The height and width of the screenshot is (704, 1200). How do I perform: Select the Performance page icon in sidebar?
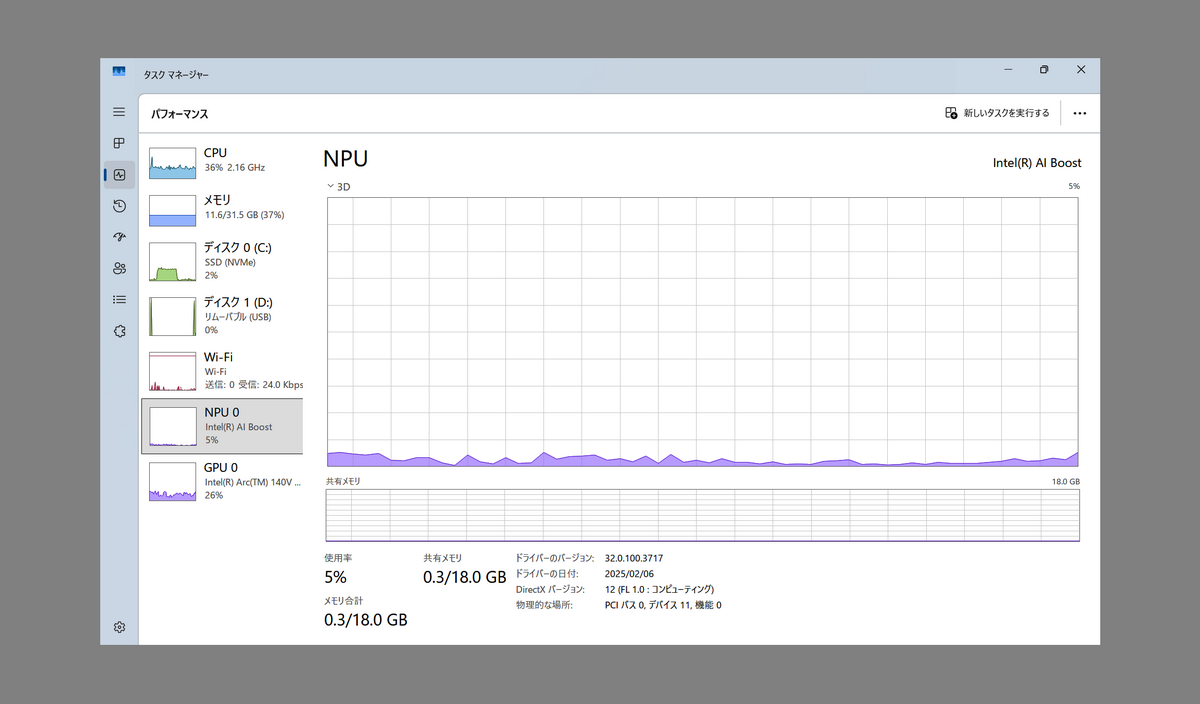(x=119, y=175)
